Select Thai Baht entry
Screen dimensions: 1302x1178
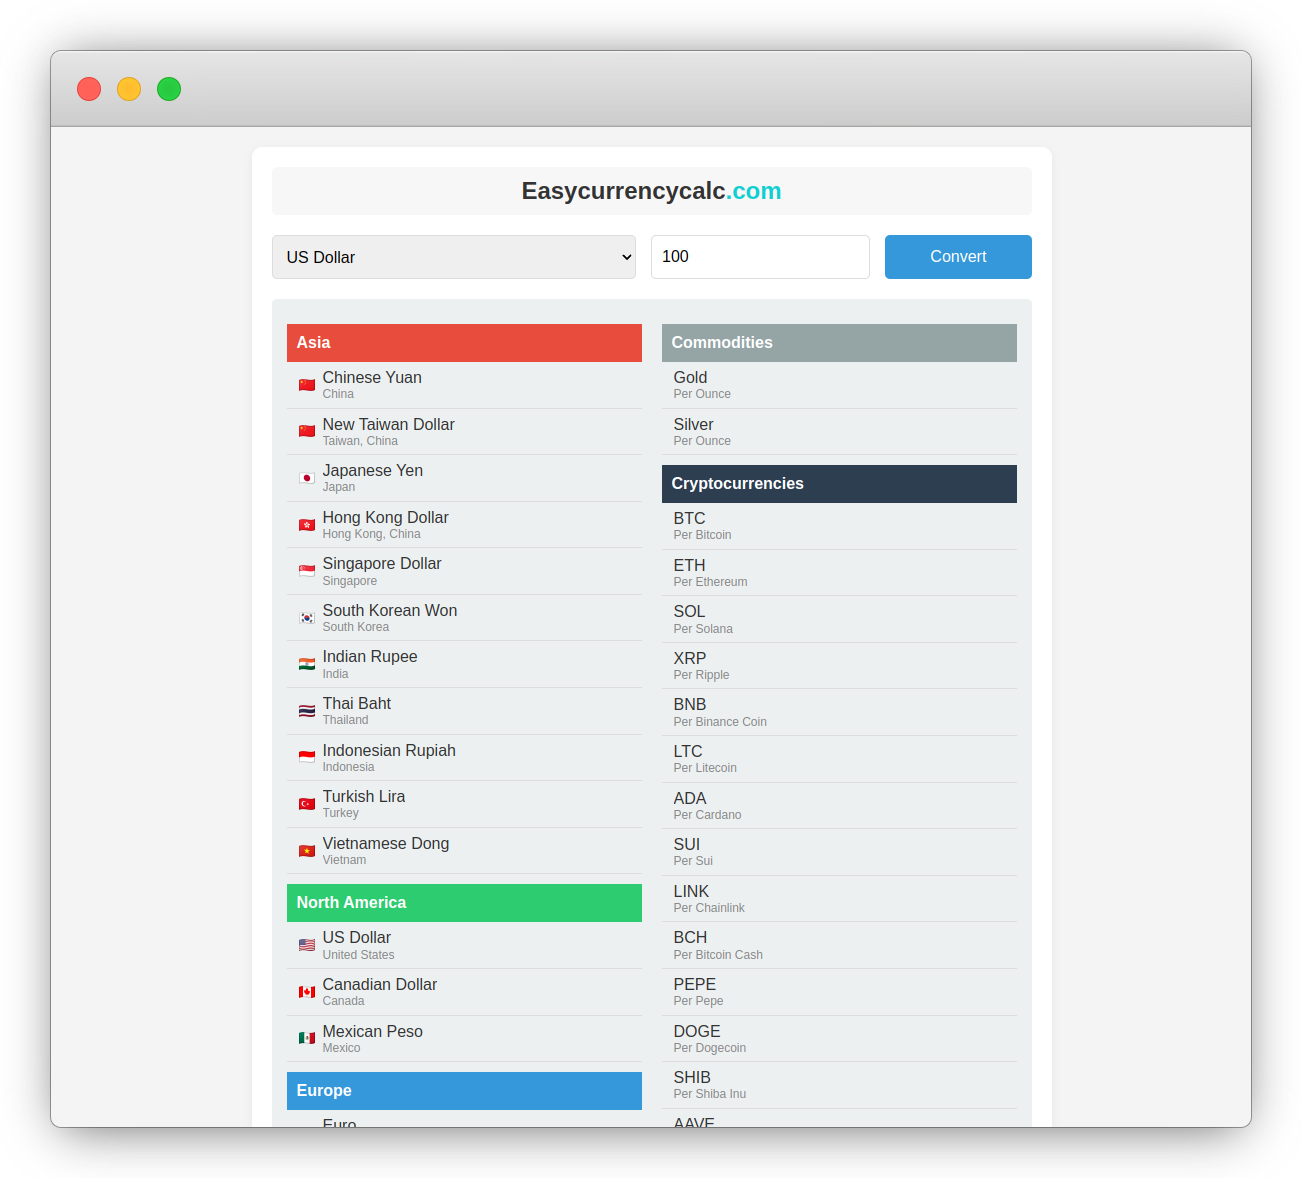[x=464, y=711]
